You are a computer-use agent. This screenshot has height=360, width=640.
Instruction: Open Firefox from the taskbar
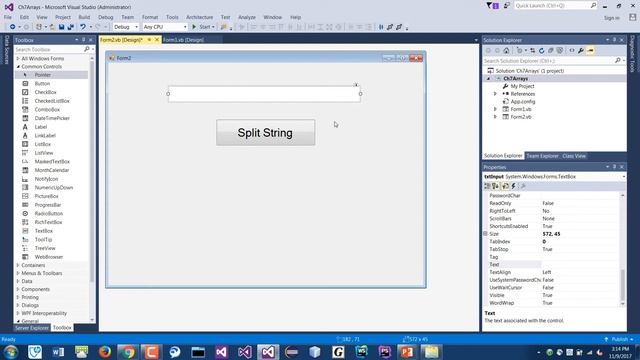(x=104, y=352)
